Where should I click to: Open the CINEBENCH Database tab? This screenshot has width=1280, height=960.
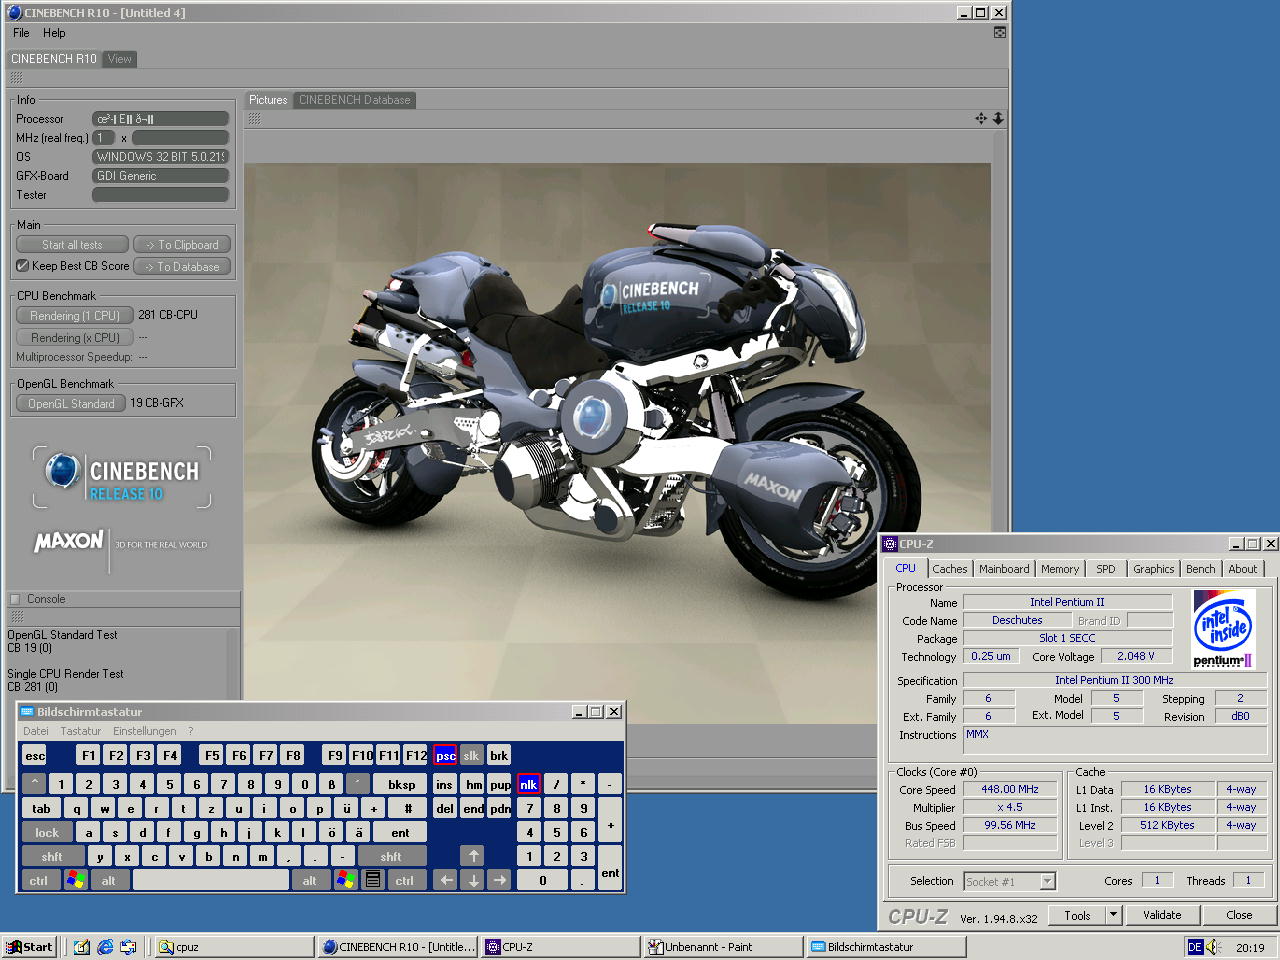click(x=354, y=100)
